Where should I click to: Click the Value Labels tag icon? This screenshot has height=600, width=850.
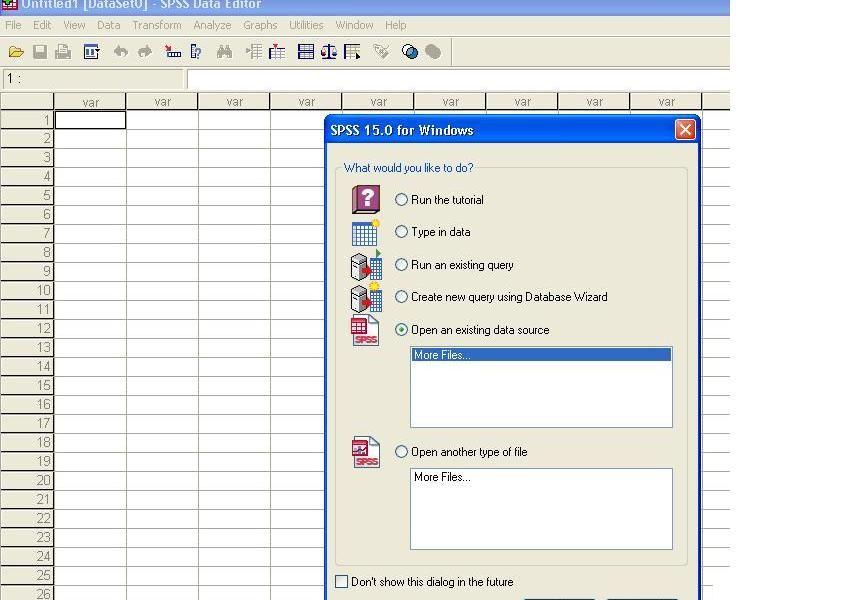381,52
